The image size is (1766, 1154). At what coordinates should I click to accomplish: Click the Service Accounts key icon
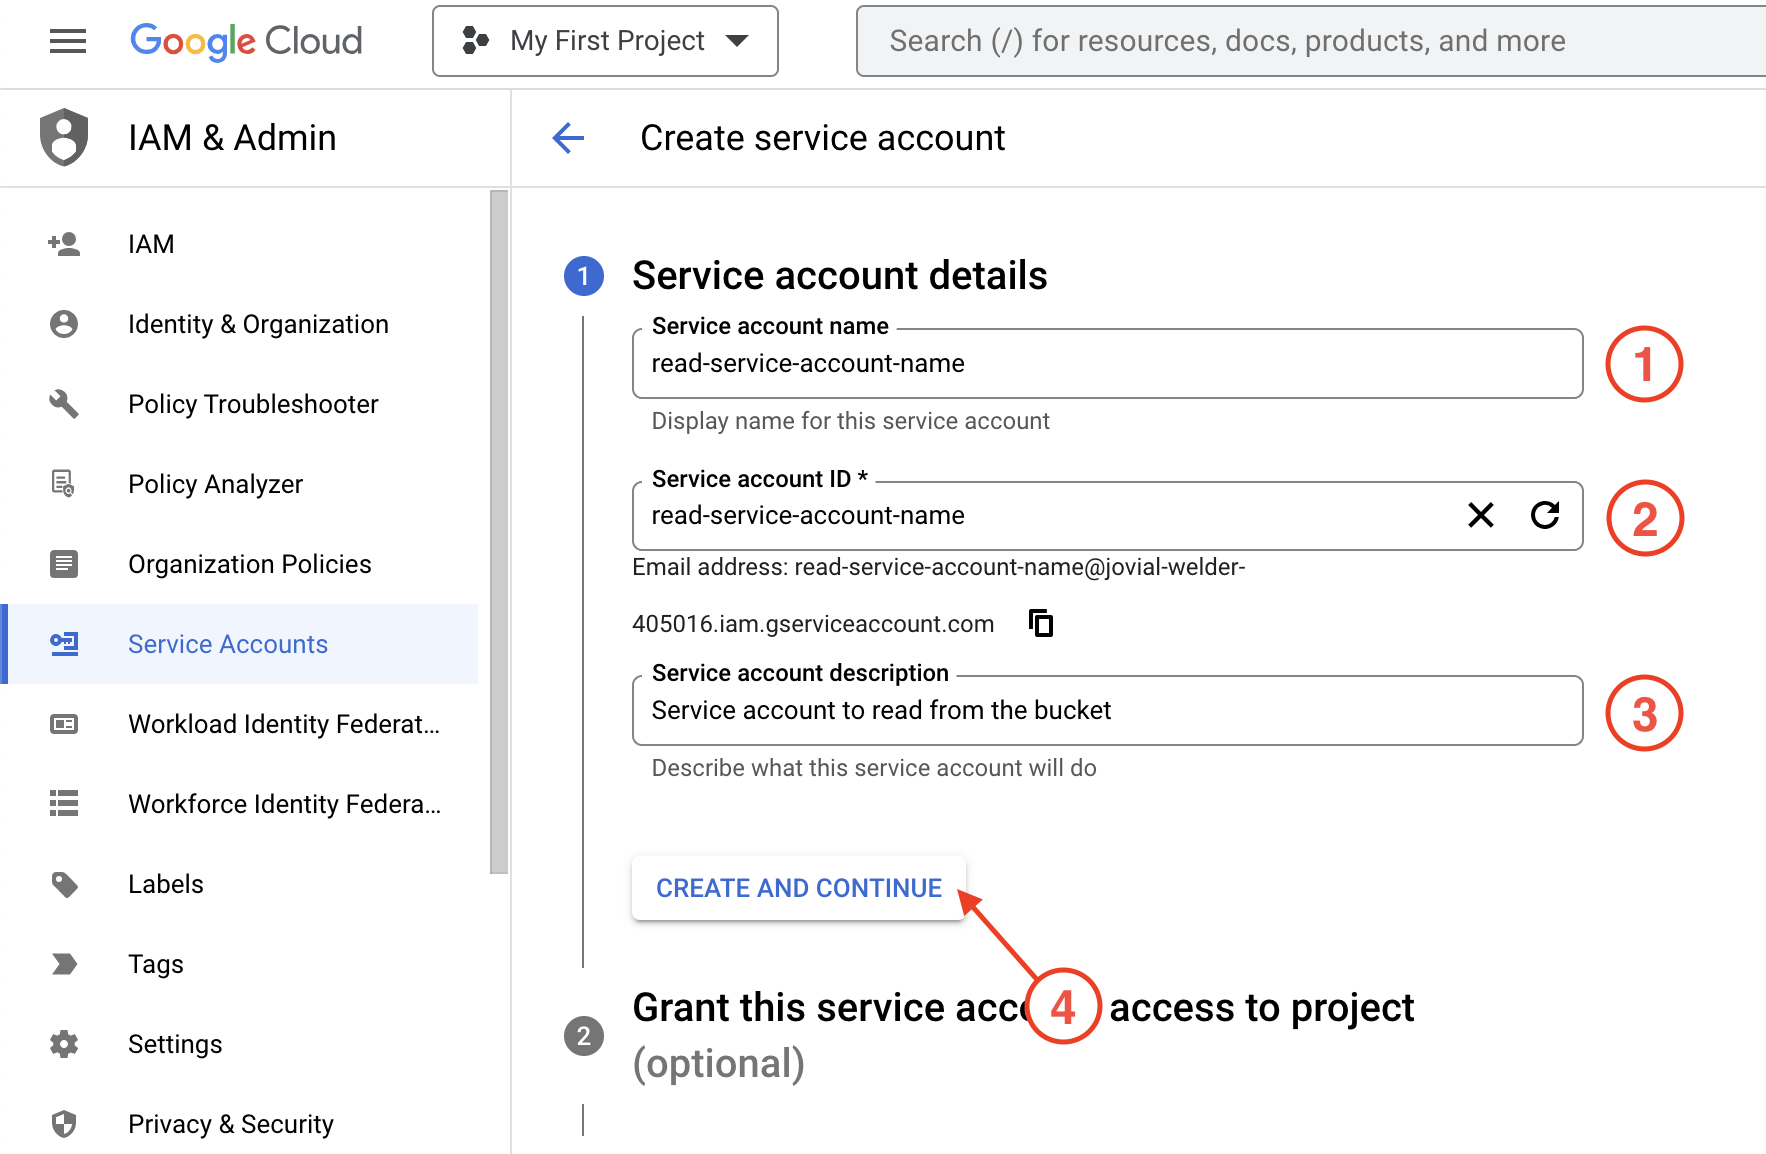(x=65, y=644)
